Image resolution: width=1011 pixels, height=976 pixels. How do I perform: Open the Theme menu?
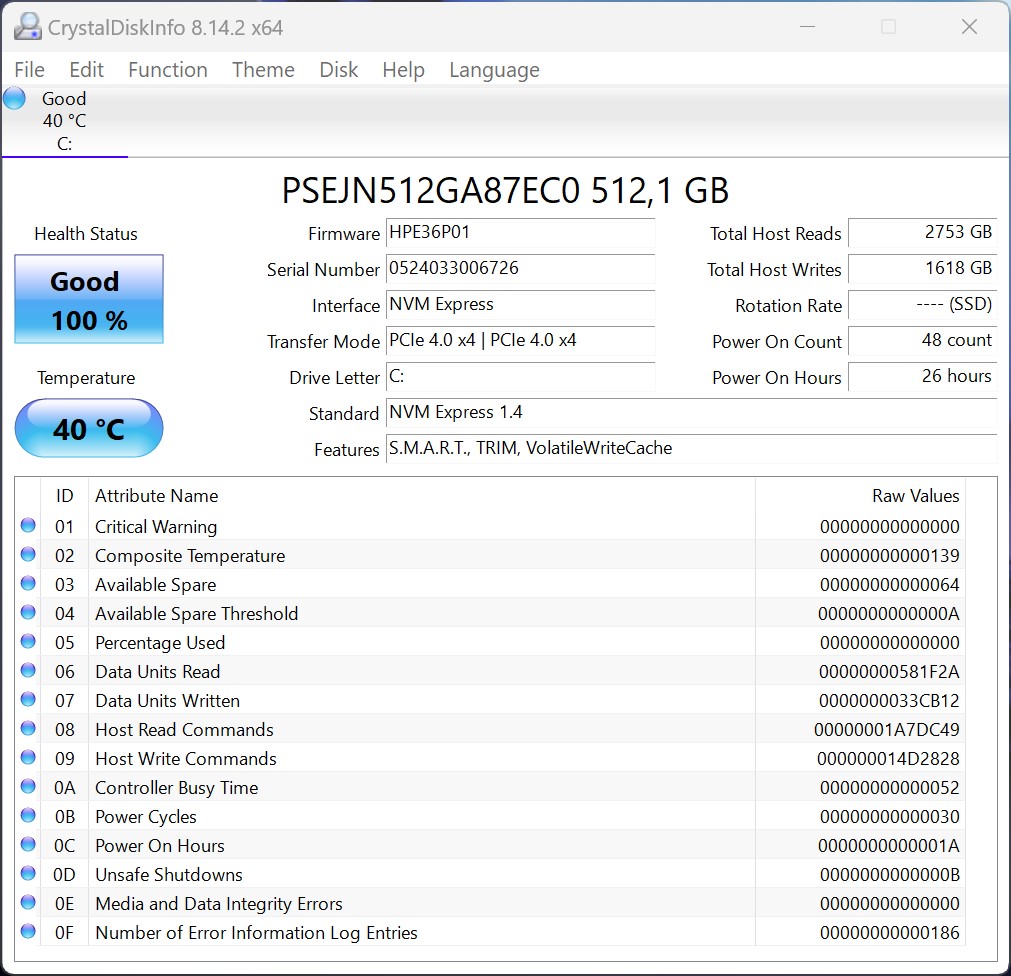[263, 70]
